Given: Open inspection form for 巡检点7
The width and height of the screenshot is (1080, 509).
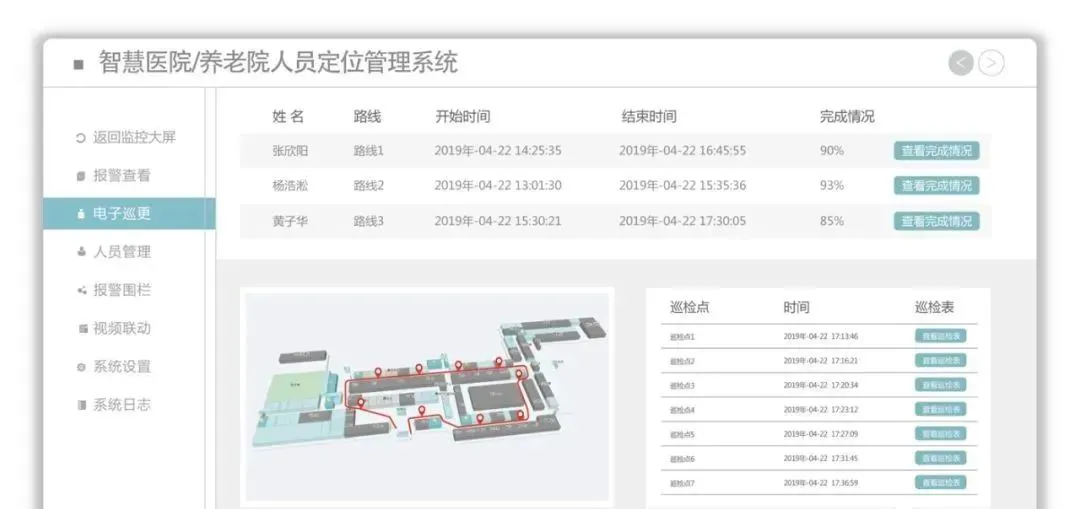Looking at the screenshot, I should pyautogui.click(x=940, y=482).
